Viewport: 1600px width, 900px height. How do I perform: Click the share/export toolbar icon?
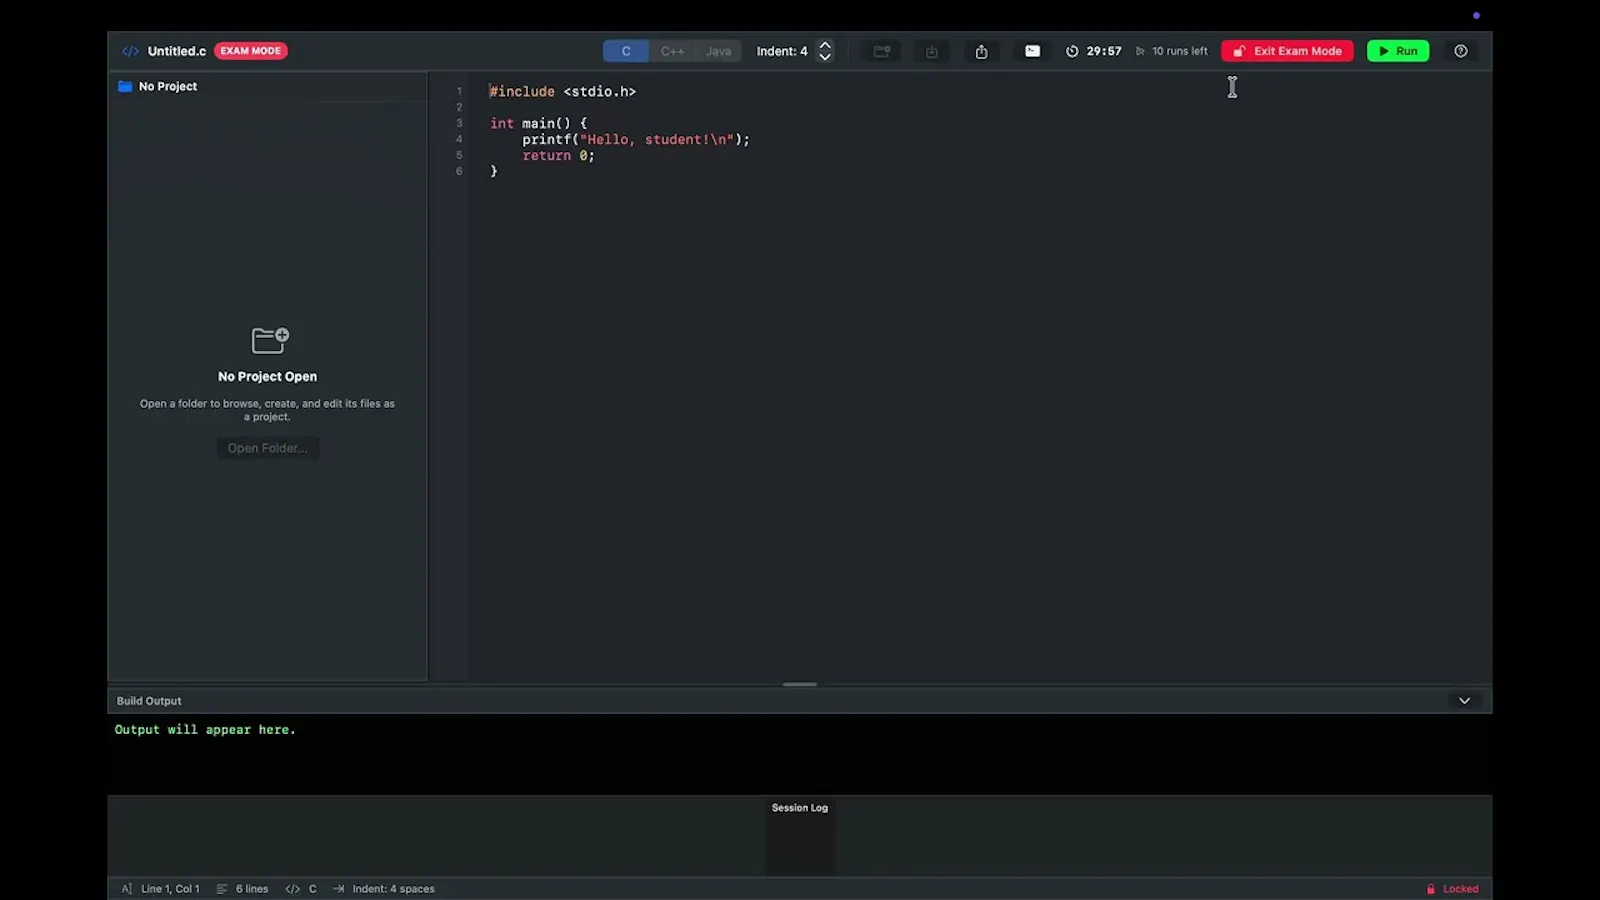tap(981, 51)
